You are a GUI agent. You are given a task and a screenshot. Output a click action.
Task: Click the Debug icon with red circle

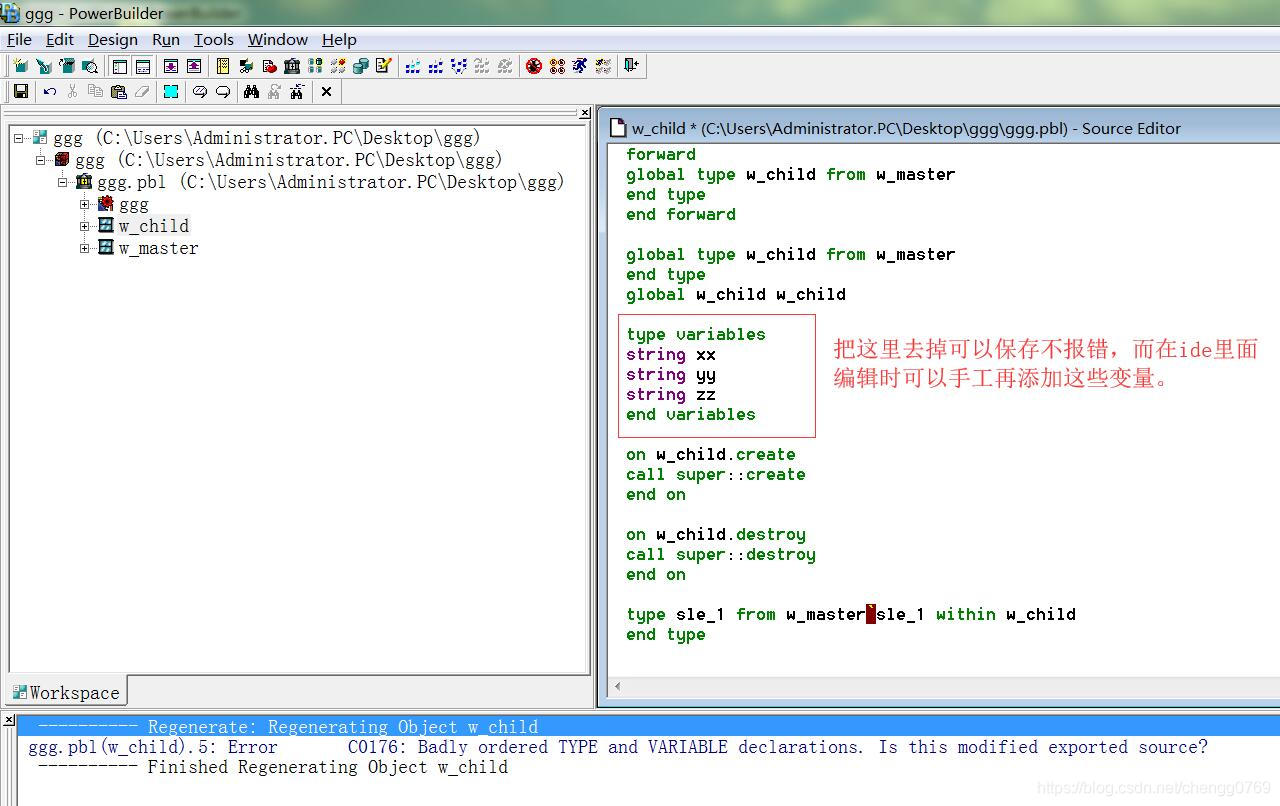pyautogui.click(x=534, y=66)
